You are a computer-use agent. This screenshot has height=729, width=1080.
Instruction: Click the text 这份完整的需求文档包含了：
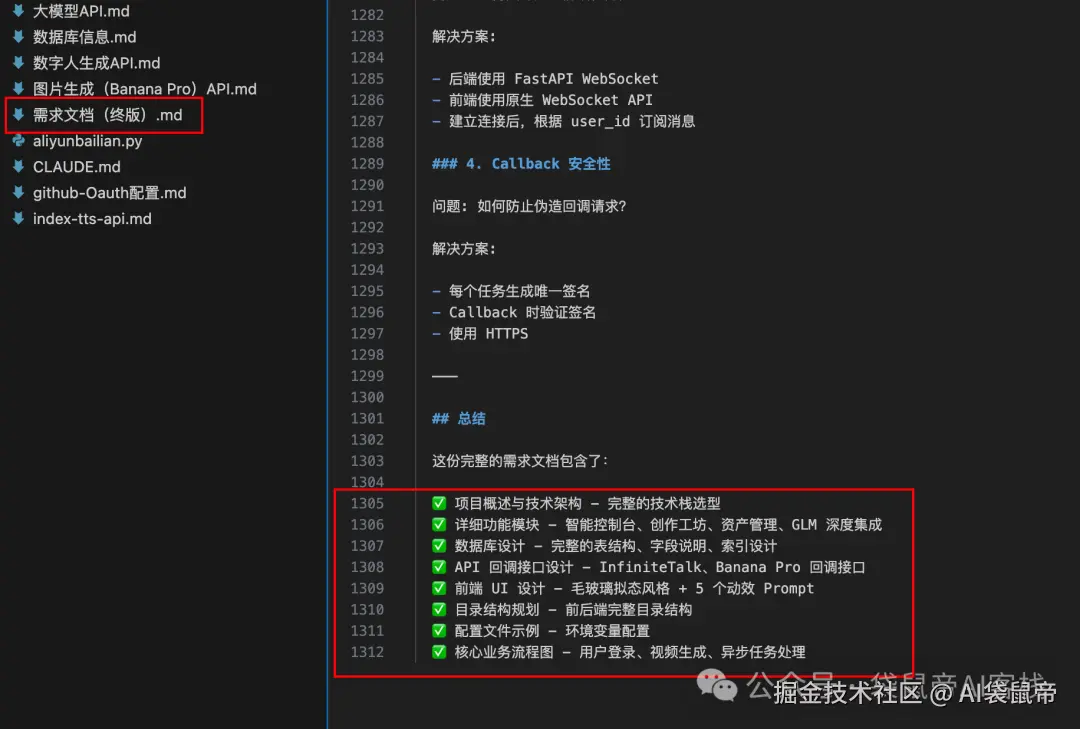(520, 461)
